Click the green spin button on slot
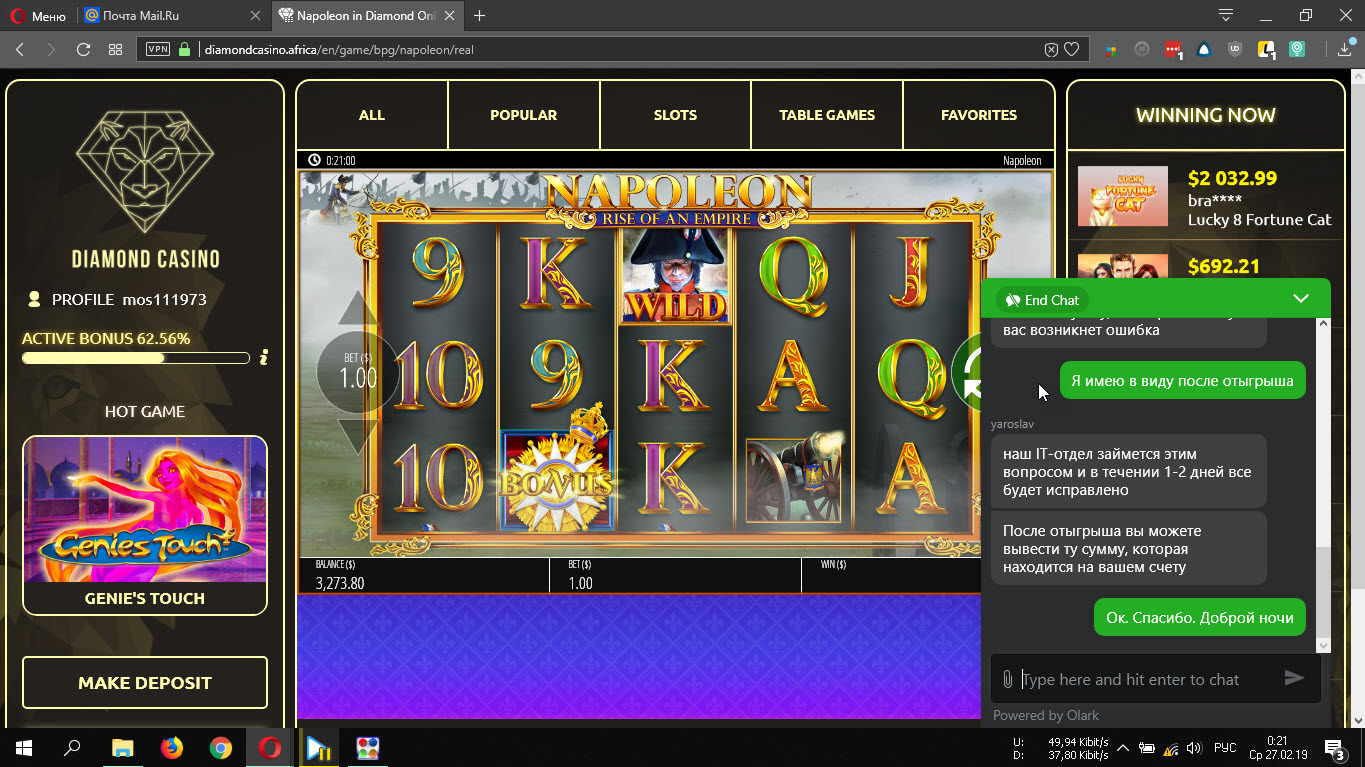Viewport: 1365px width, 767px height. click(x=966, y=374)
